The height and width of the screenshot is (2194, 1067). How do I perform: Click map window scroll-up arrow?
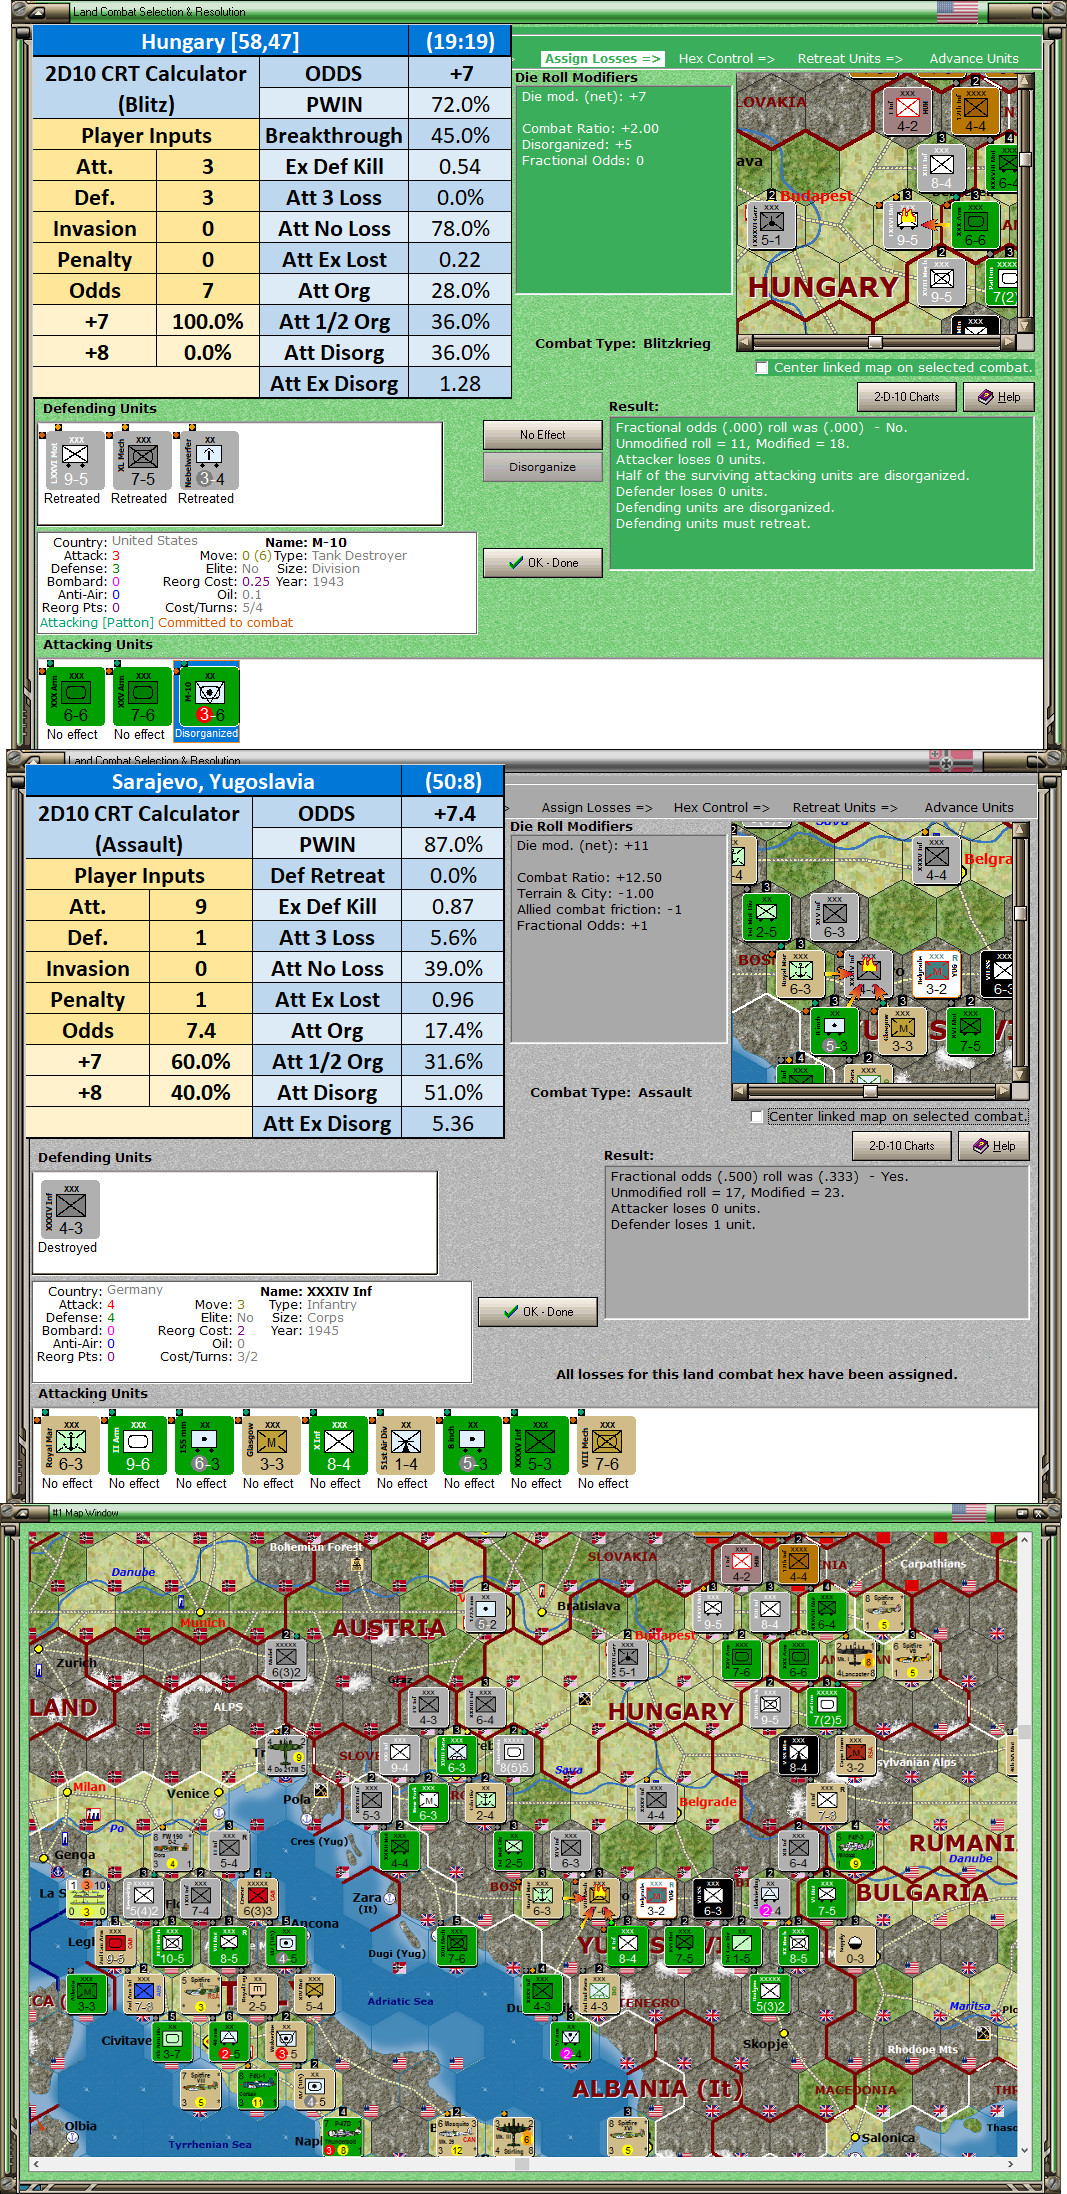coord(1024,1541)
